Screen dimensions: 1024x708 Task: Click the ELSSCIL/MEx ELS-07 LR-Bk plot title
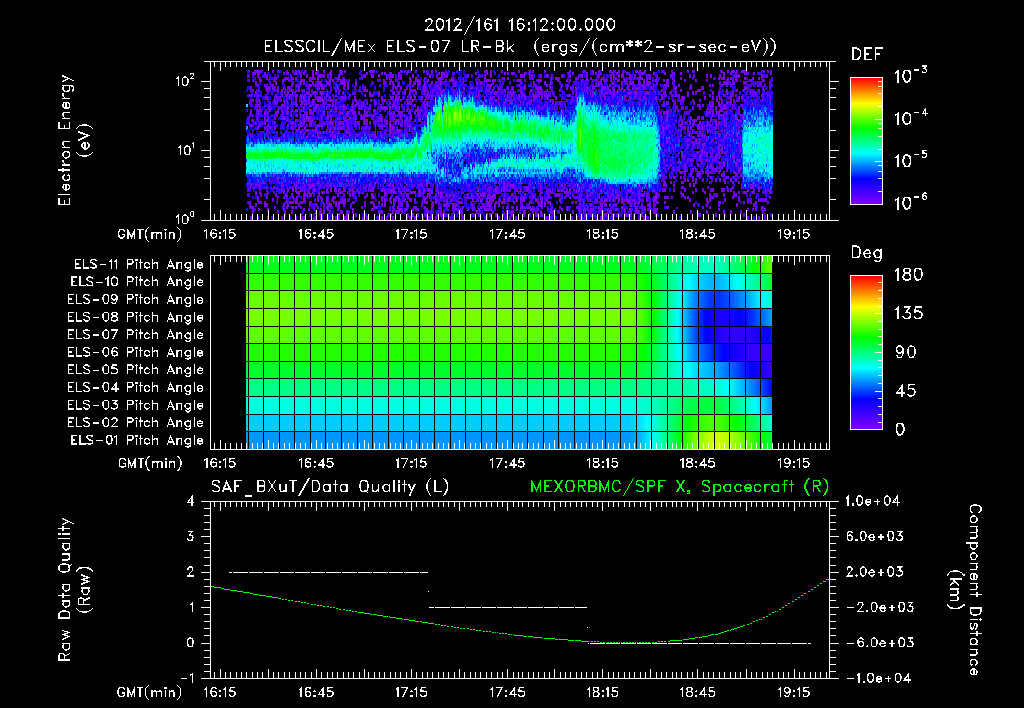tap(520, 47)
